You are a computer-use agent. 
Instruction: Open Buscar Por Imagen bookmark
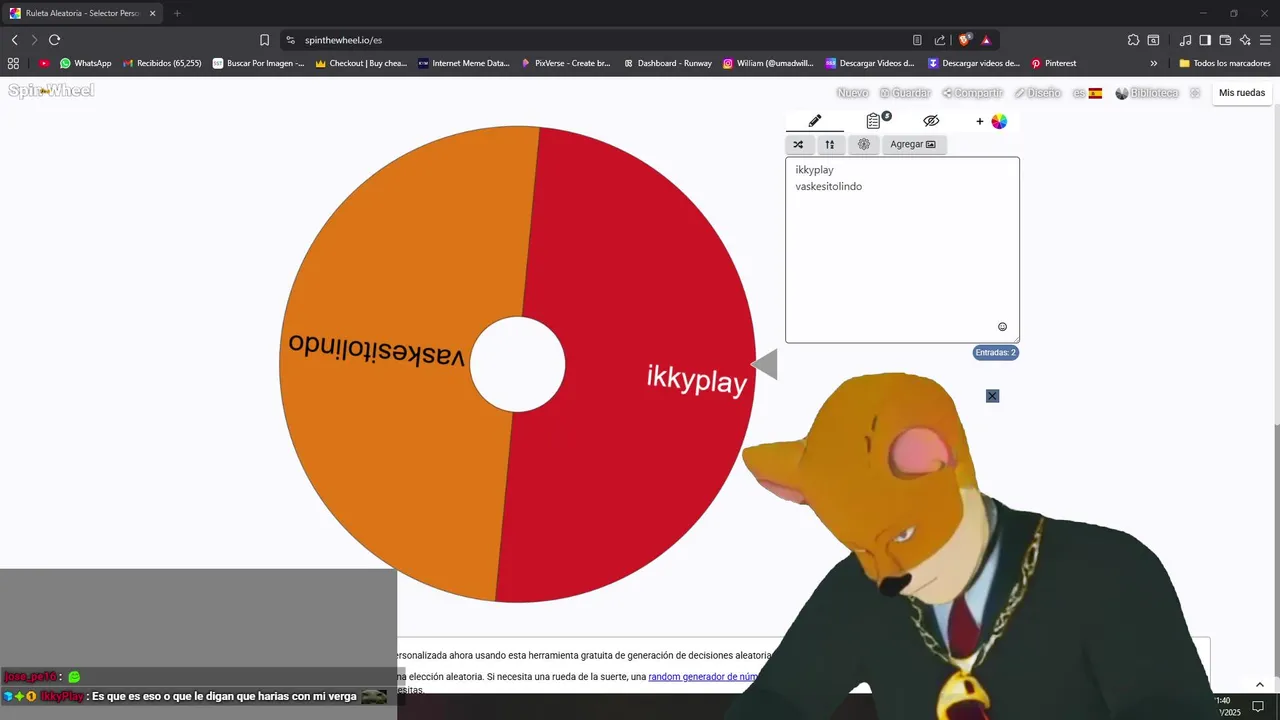[x=259, y=63]
